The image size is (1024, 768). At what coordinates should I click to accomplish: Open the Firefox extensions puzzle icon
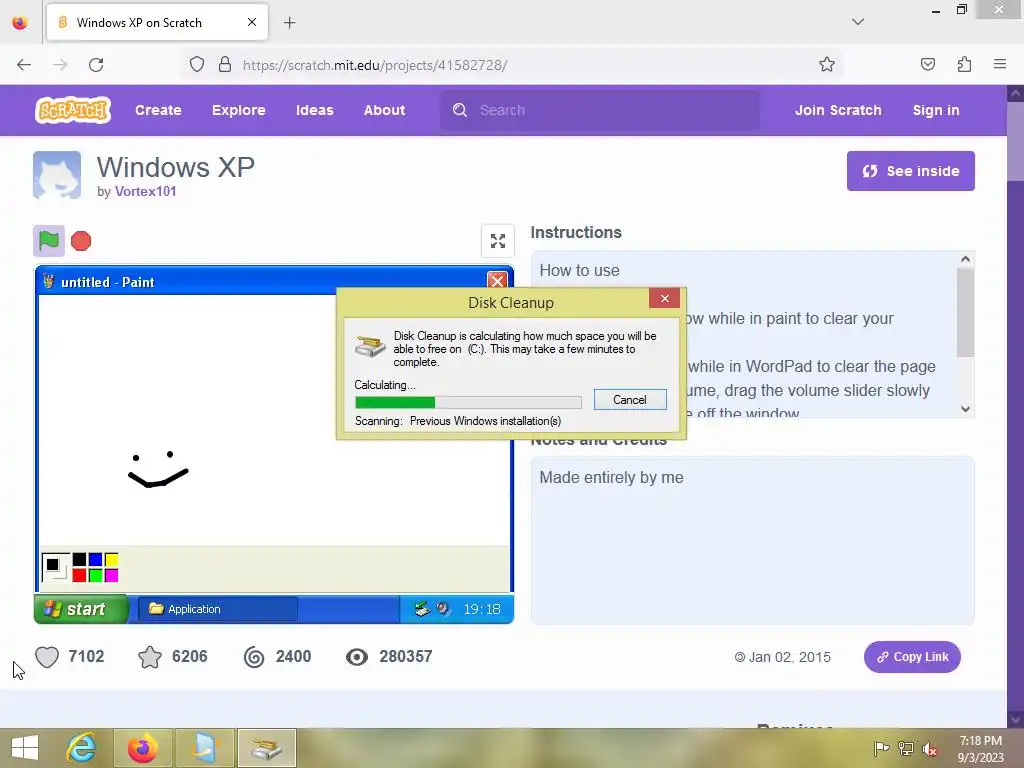tap(964, 64)
